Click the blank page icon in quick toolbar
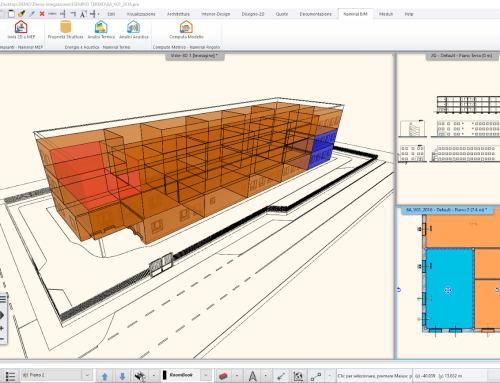The image size is (500, 383). pyautogui.click(x=11, y=14)
